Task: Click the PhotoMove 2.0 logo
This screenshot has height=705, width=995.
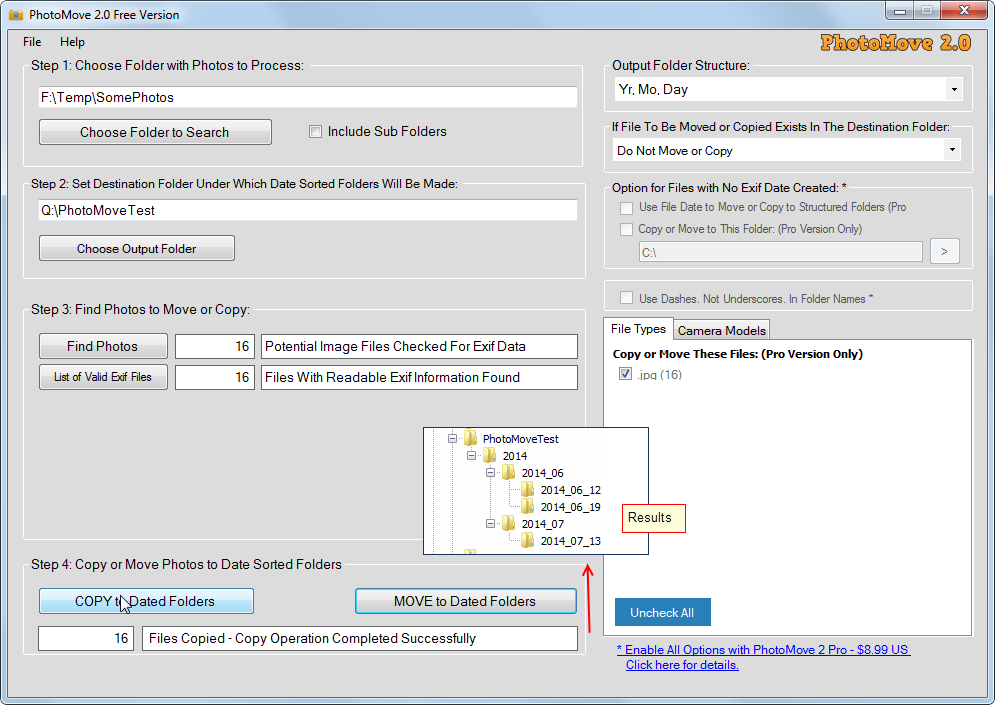Action: [x=895, y=43]
